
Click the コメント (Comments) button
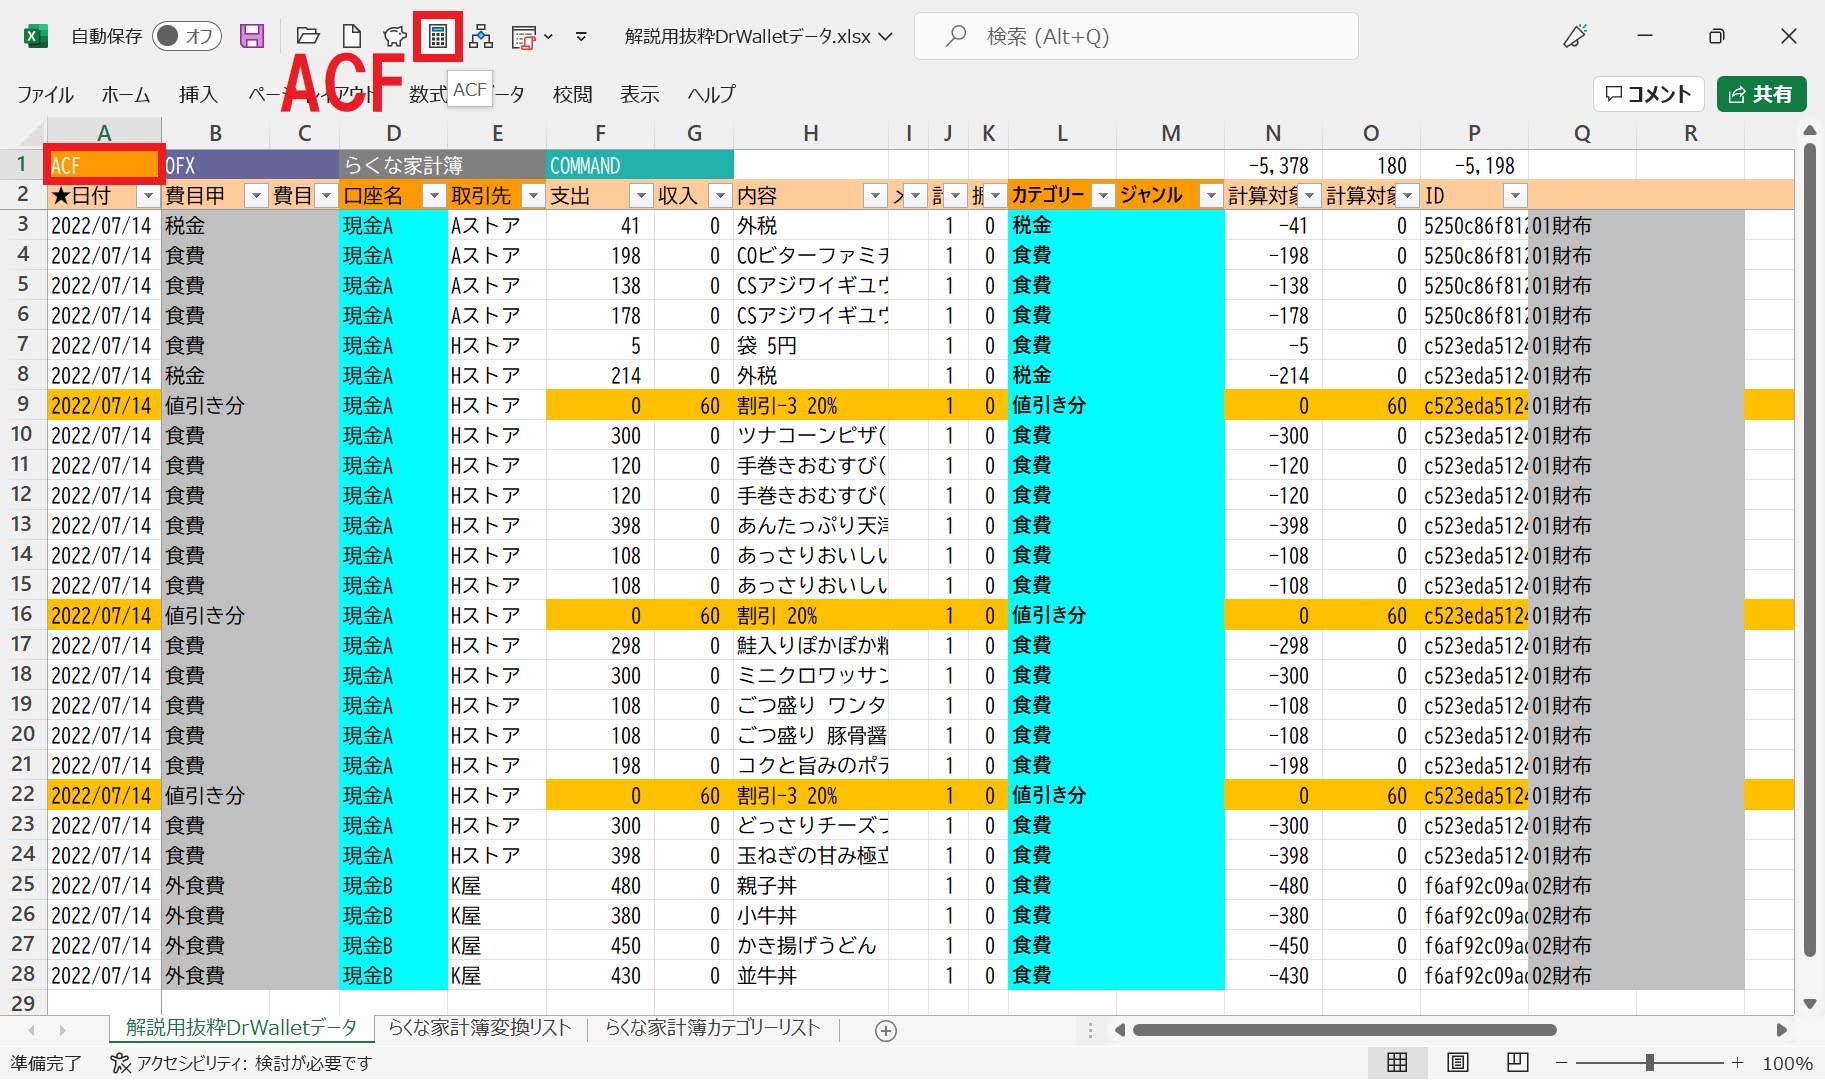point(1648,94)
